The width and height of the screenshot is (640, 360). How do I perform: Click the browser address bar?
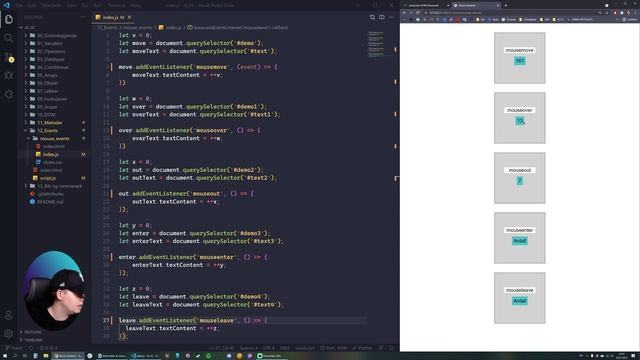[x=510, y=13]
